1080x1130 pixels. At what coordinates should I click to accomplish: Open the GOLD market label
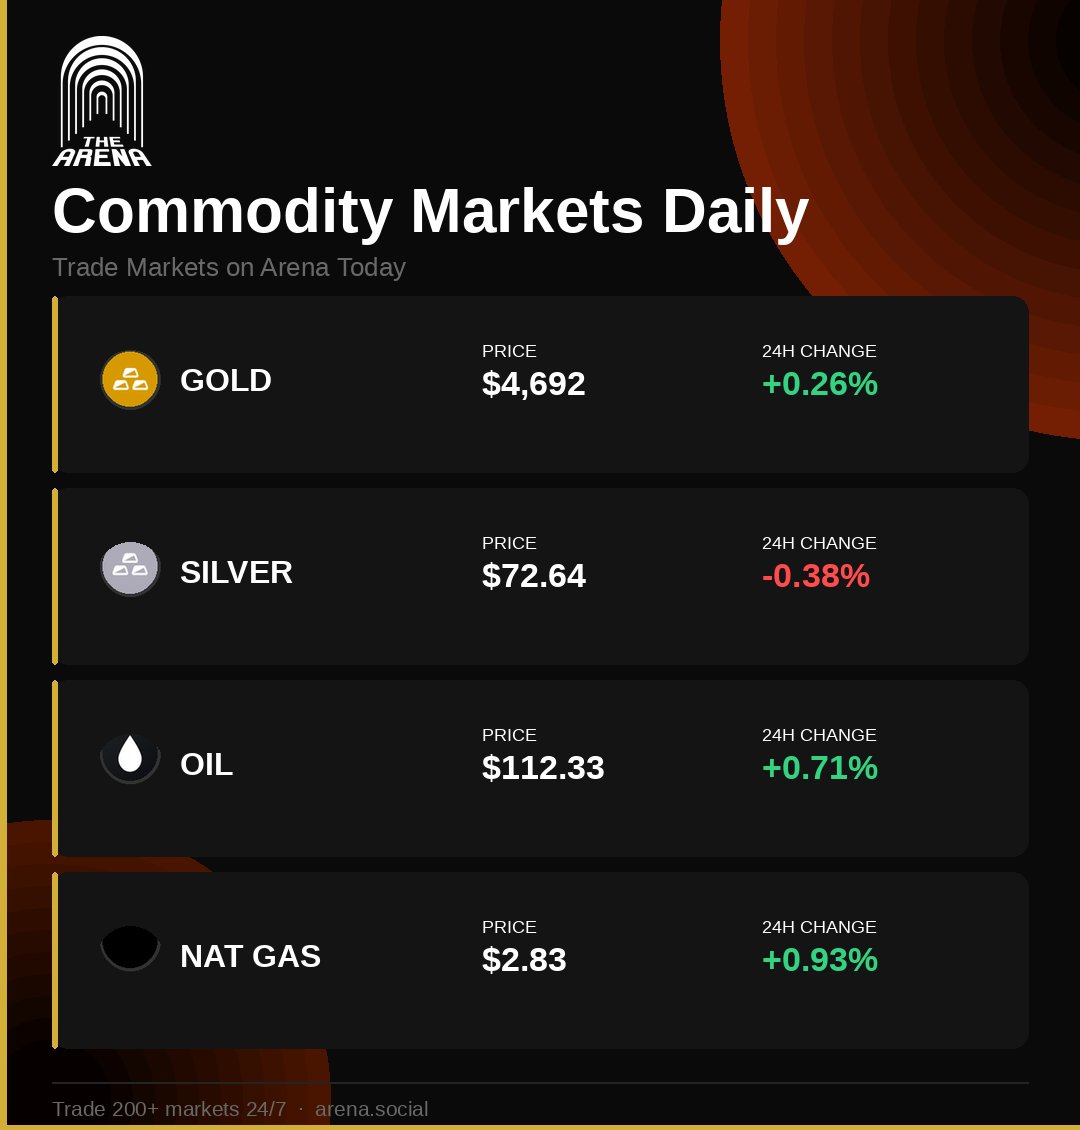click(x=226, y=381)
